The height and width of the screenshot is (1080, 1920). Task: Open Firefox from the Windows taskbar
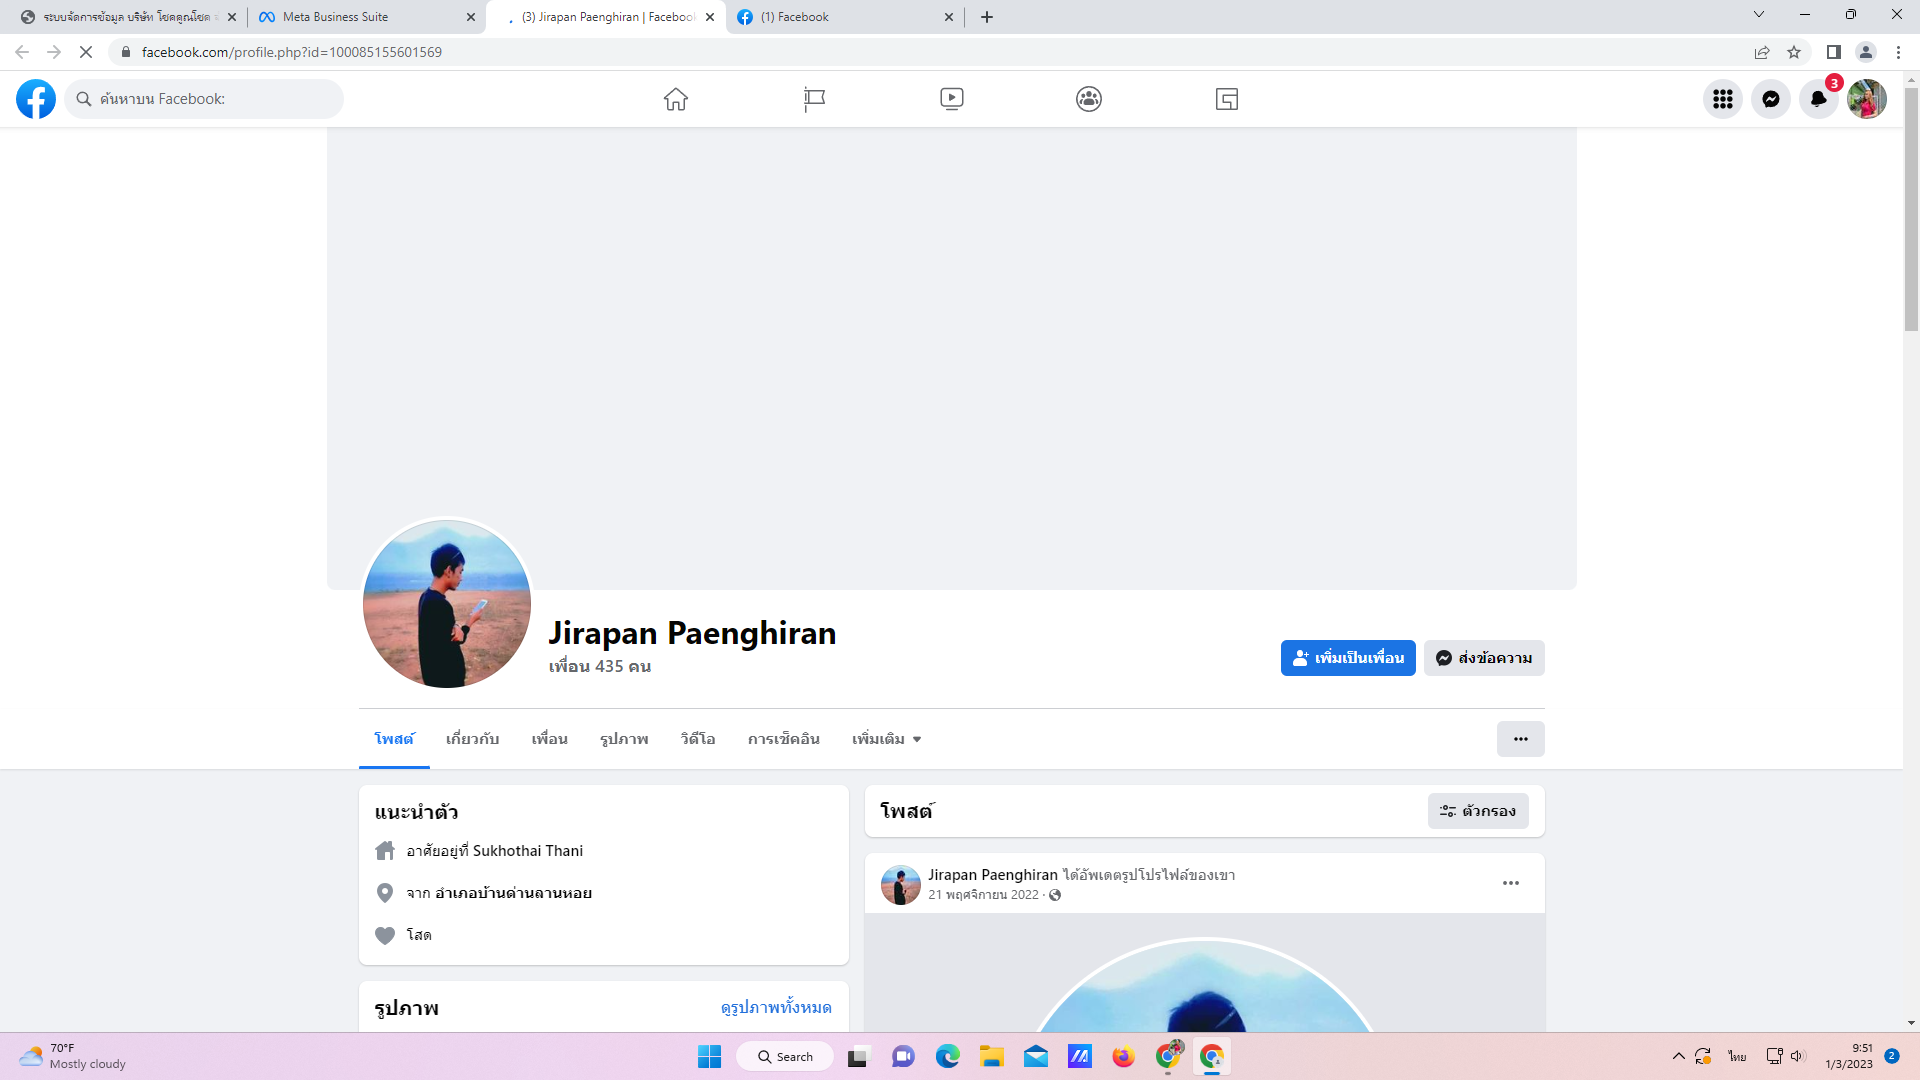(x=1123, y=1057)
